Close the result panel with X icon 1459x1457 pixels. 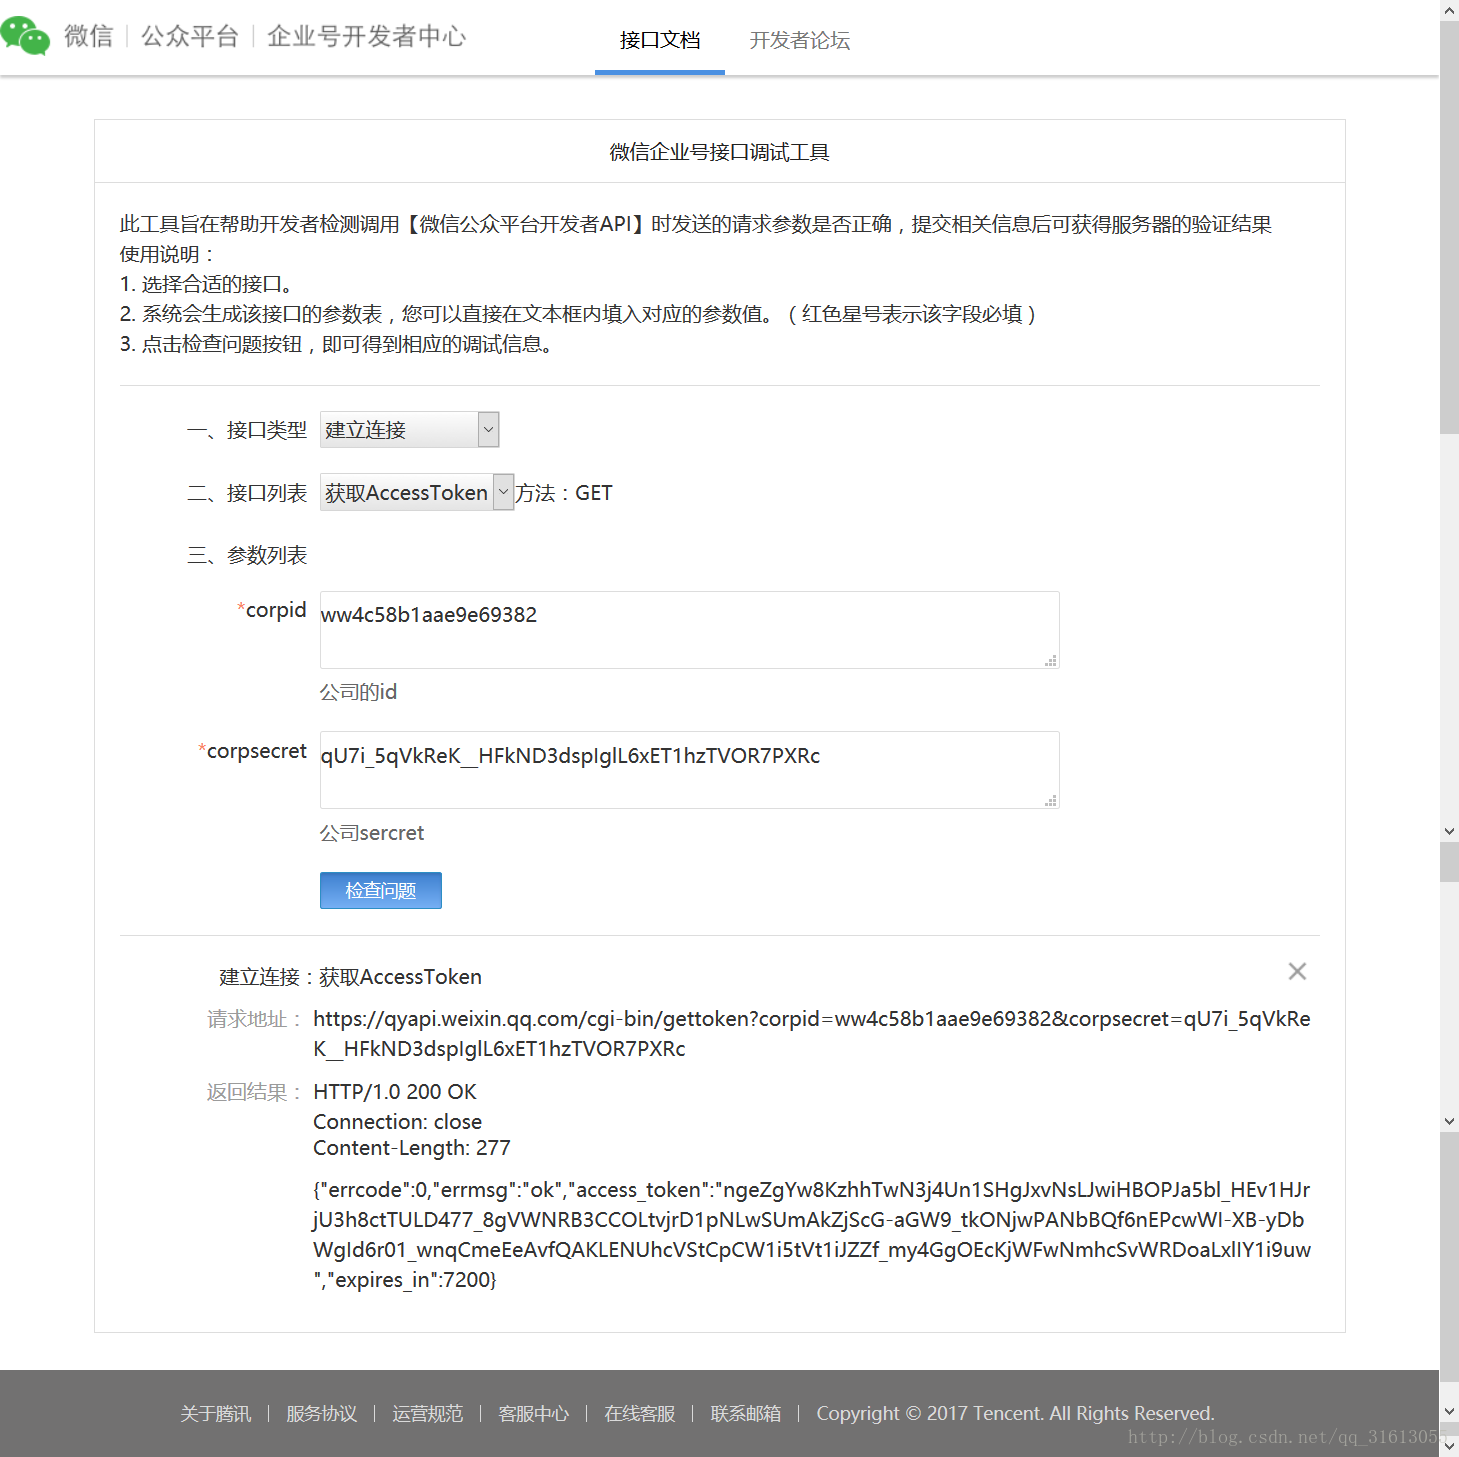tap(1297, 971)
